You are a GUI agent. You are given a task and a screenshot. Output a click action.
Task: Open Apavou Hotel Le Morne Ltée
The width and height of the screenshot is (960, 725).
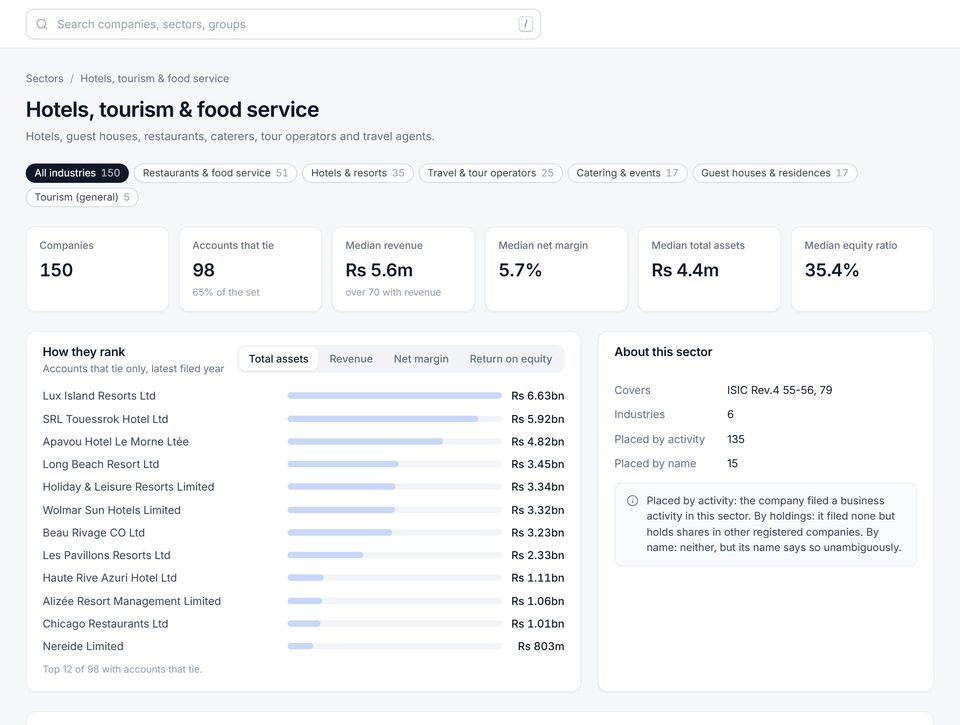pyautogui.click(x=116, y=441)
